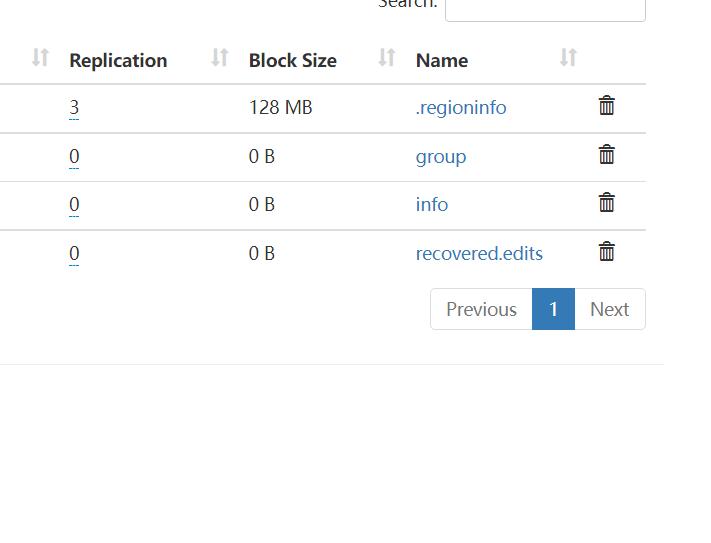Click replication value 0 in group row
The image size is (711, 543).
point(74,156)
